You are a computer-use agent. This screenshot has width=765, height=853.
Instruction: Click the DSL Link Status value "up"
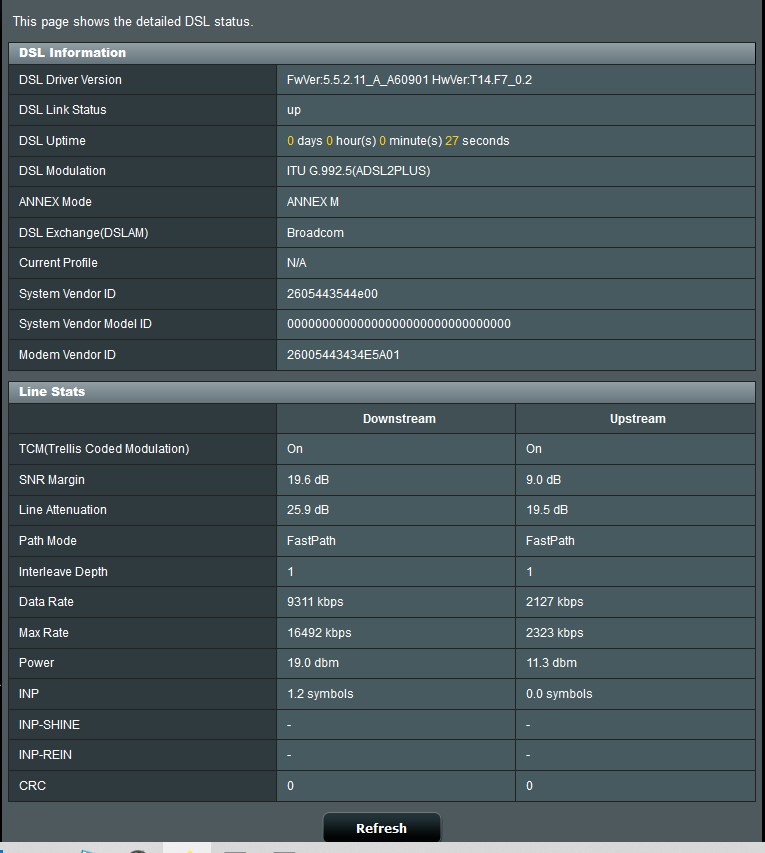294,110
